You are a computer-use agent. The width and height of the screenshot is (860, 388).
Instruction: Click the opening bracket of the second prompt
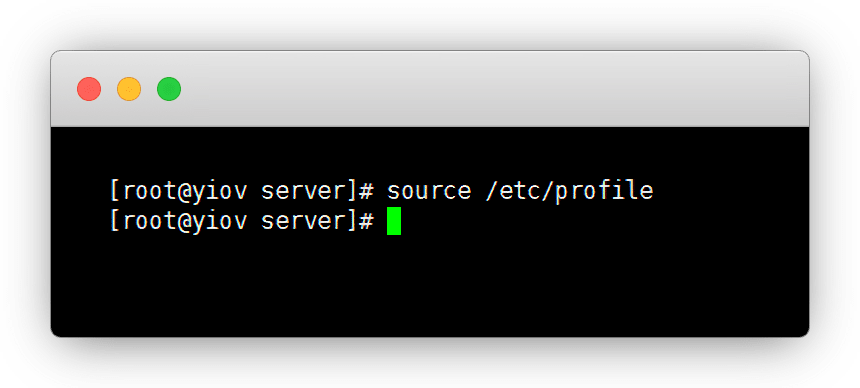115,221
